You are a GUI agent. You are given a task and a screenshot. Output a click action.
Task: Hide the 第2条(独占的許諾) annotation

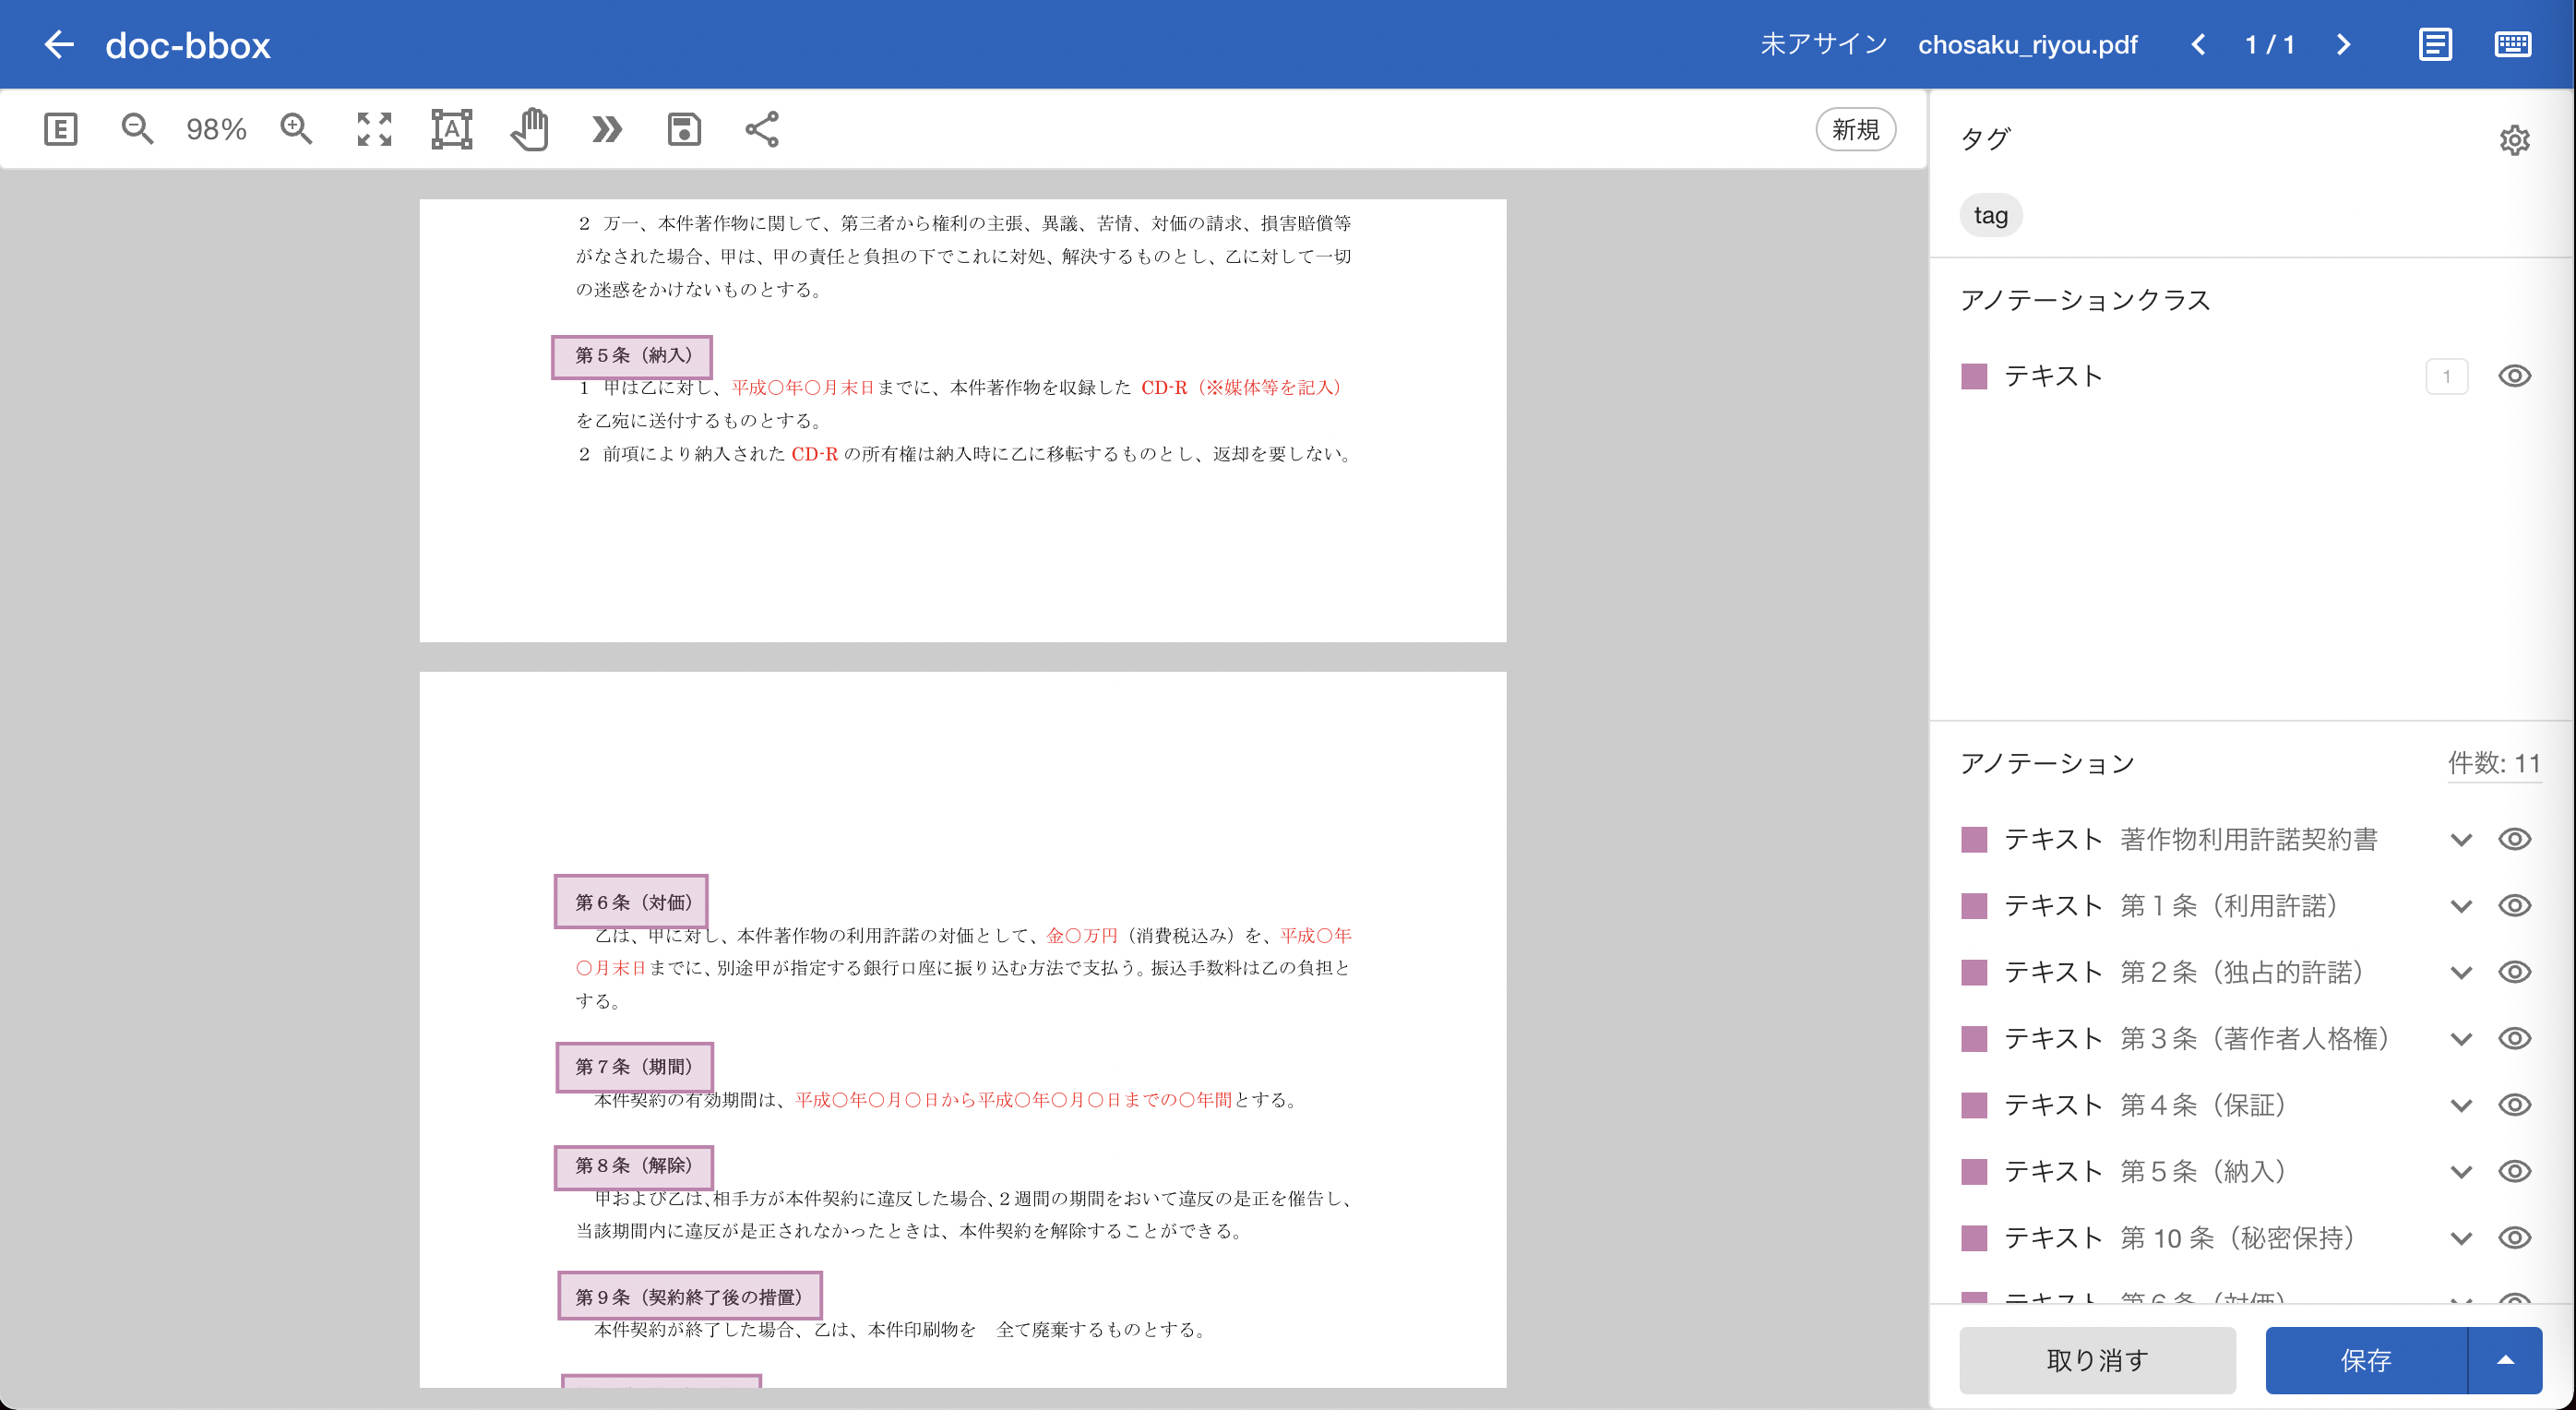click(2514, 972)
